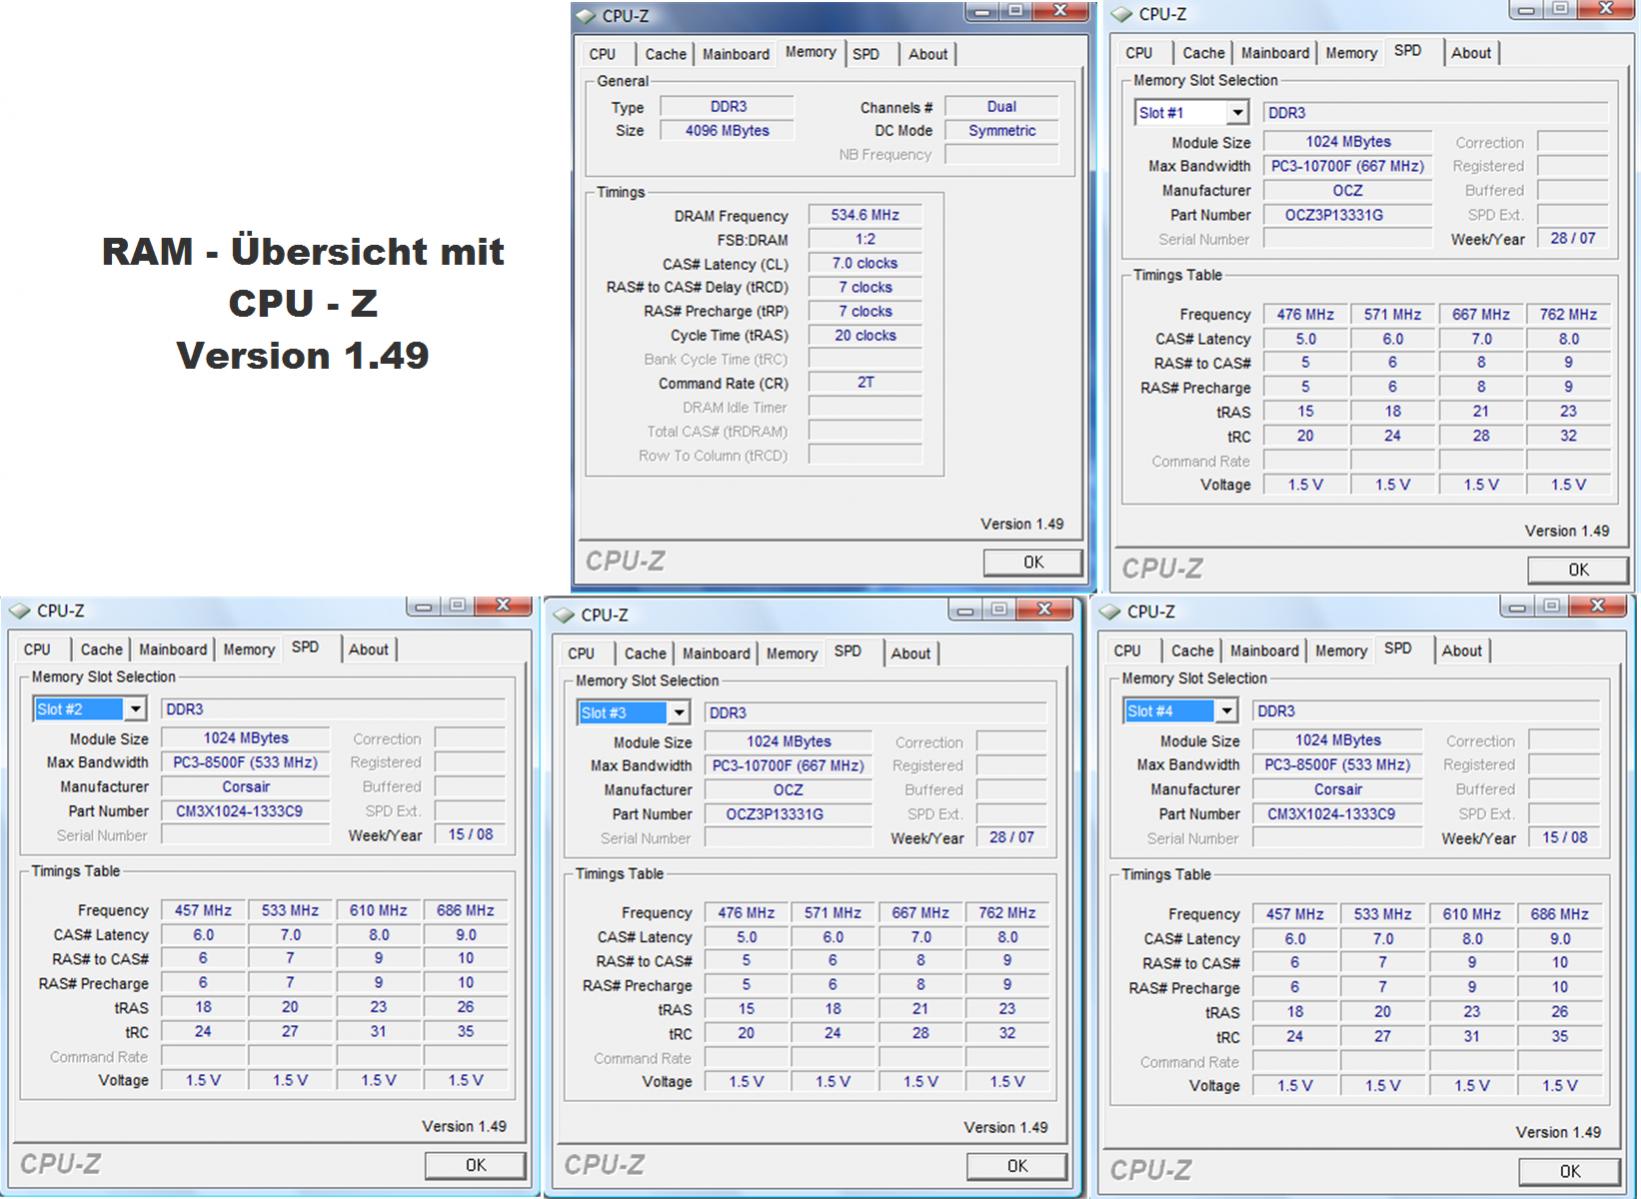
Task: Click the DC Mode value Symmetric
Action: 1001,130
